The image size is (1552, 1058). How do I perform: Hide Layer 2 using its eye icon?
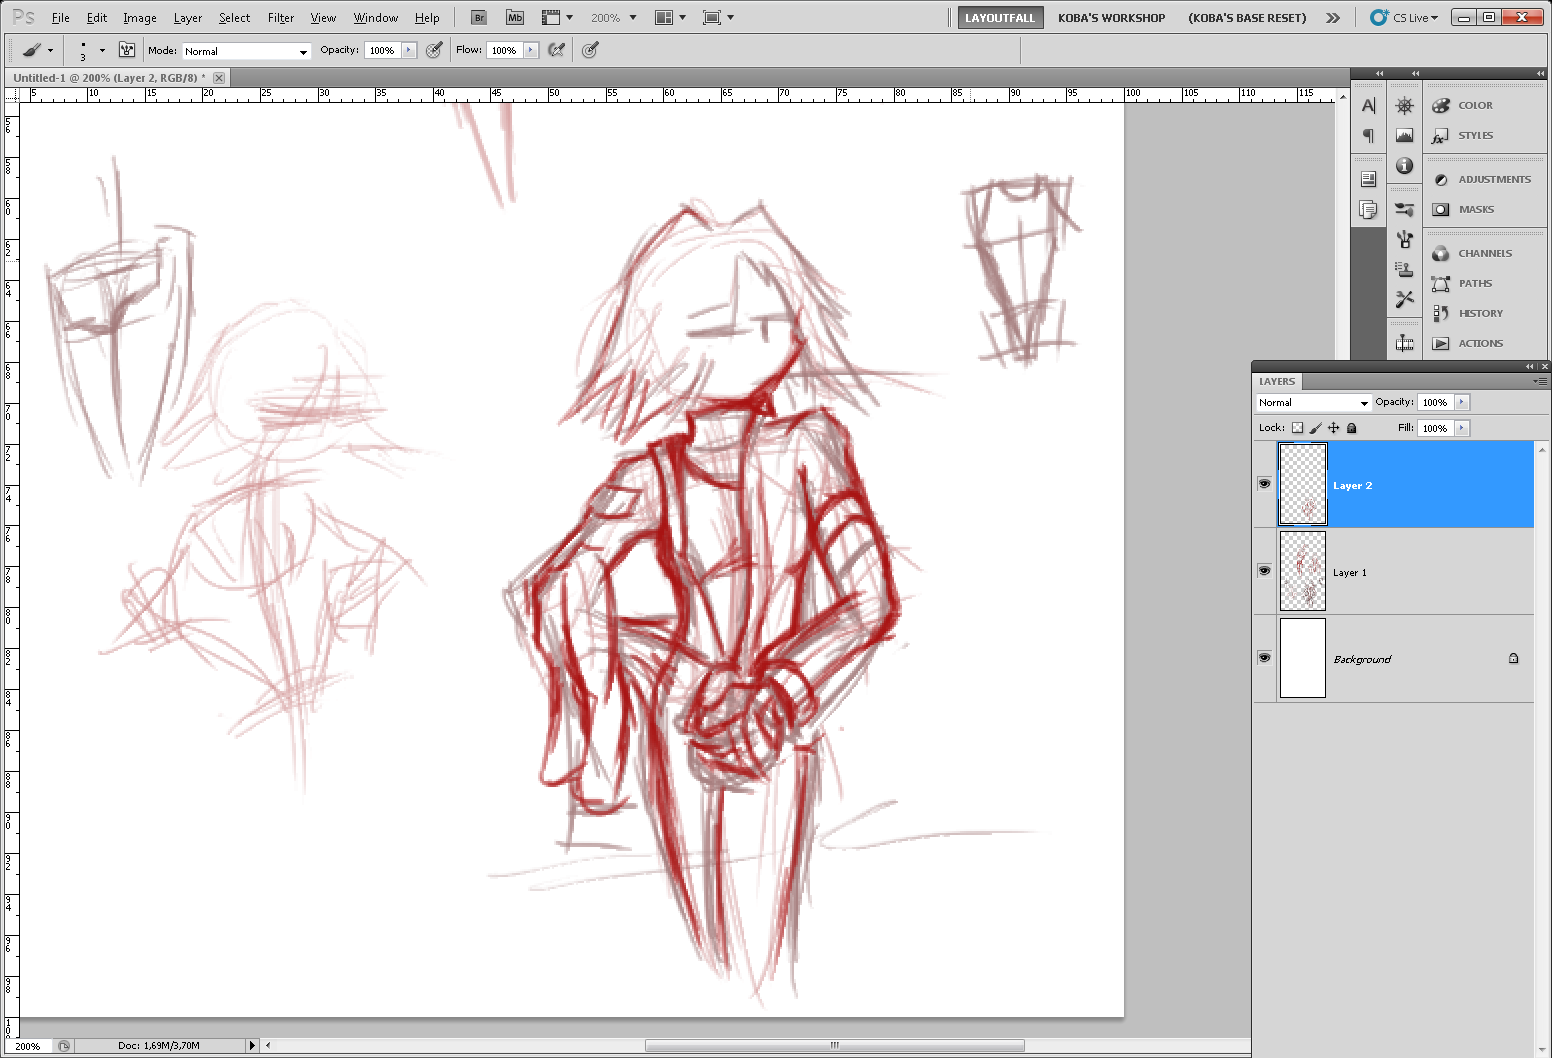1265,484
